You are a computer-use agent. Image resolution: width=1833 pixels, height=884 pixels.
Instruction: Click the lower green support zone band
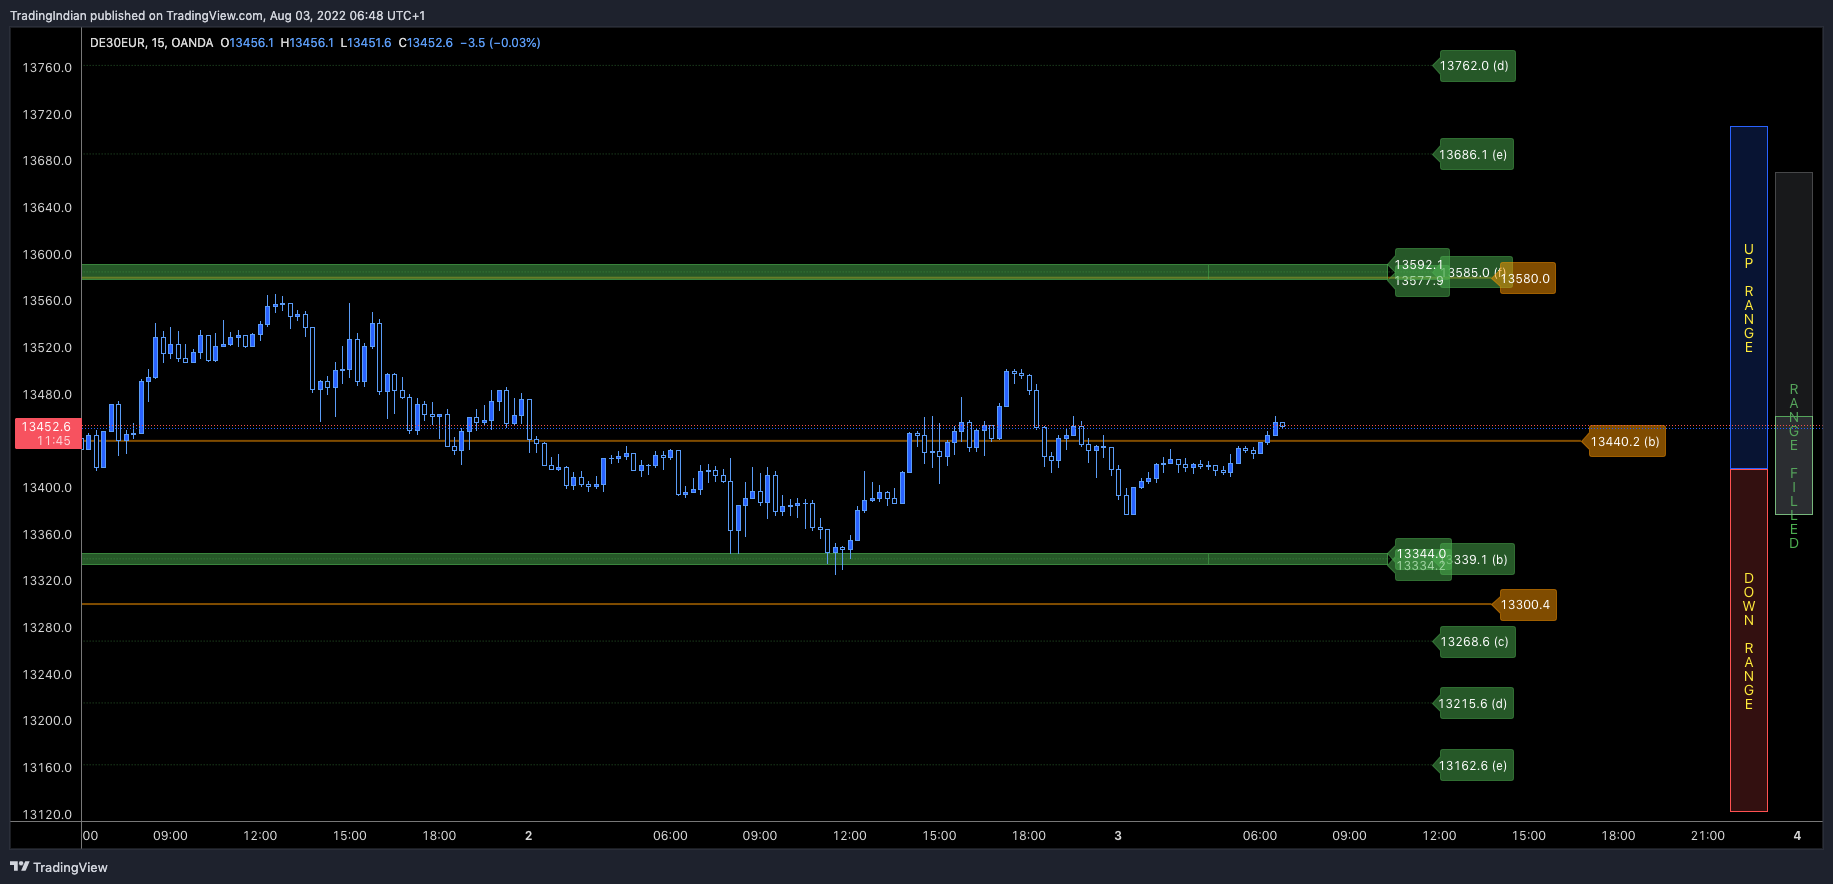735,559
